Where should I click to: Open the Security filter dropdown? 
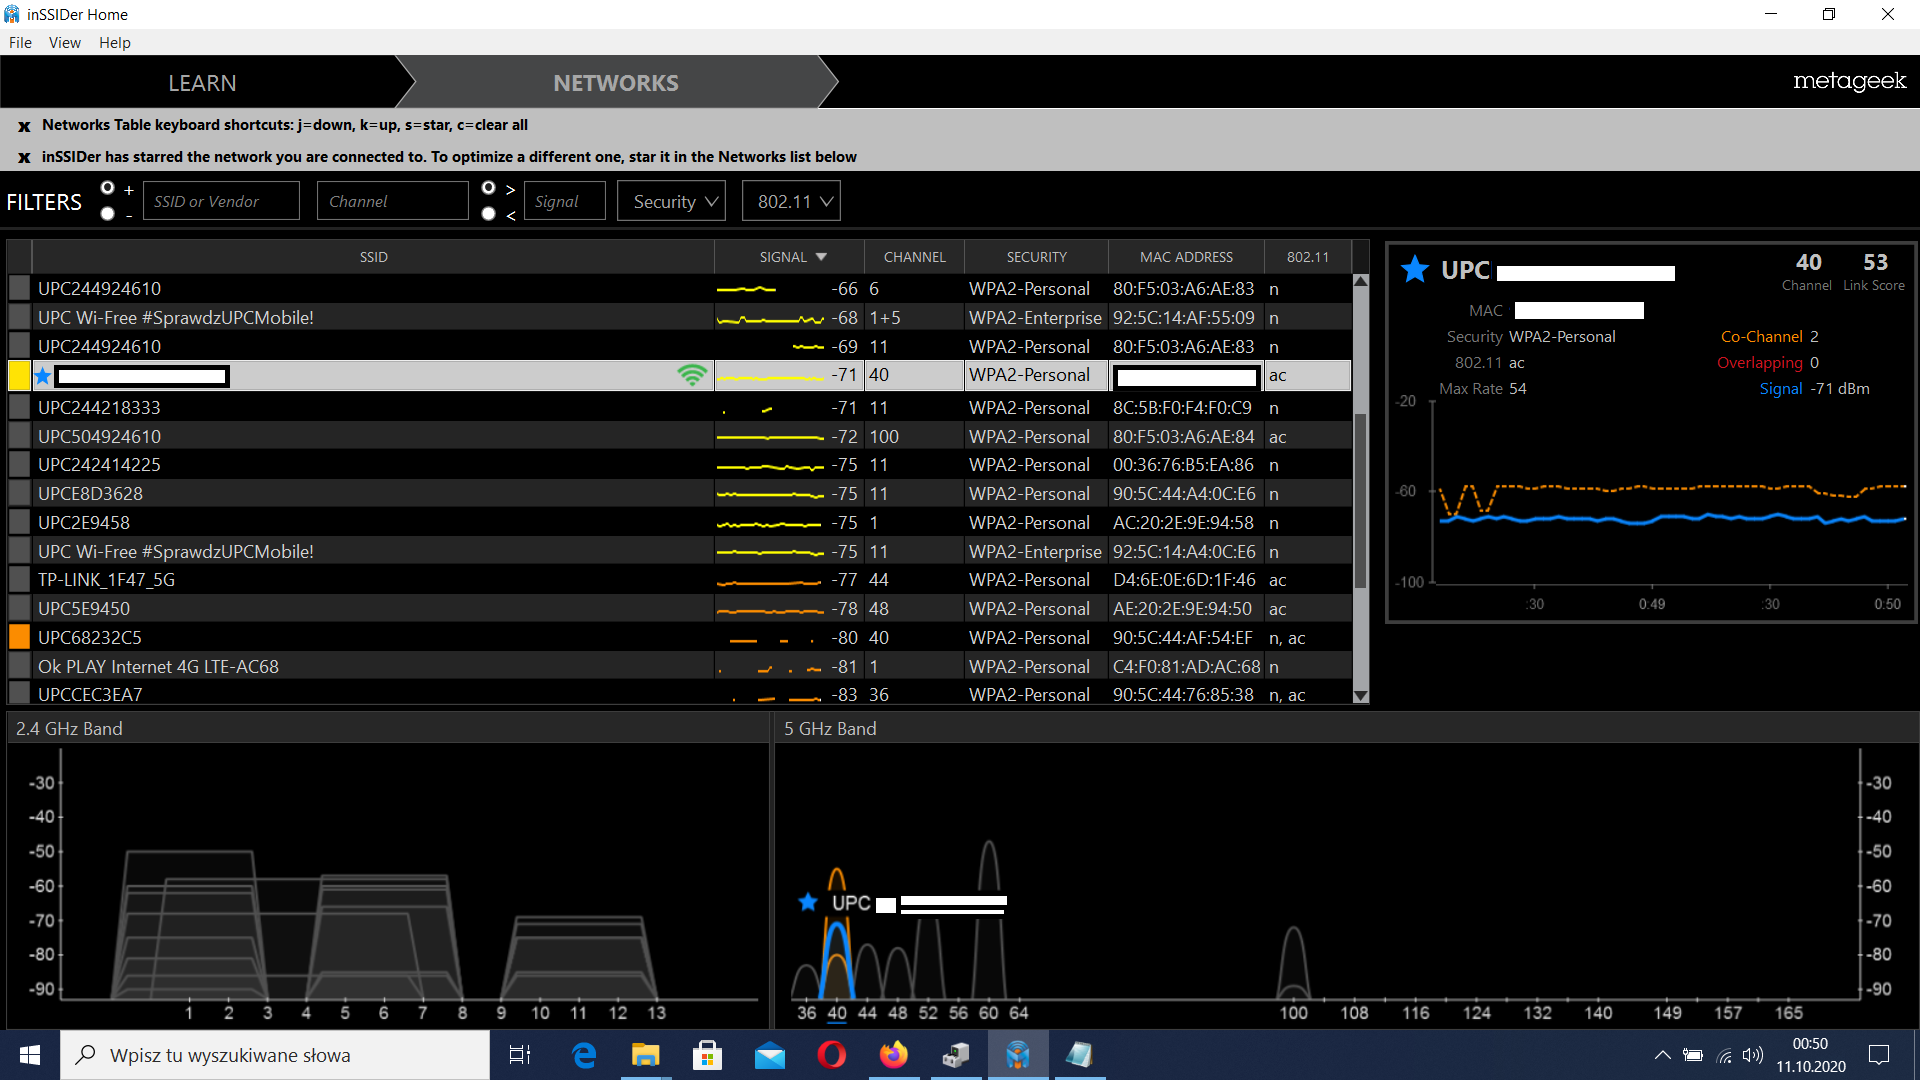click(671, 201)
